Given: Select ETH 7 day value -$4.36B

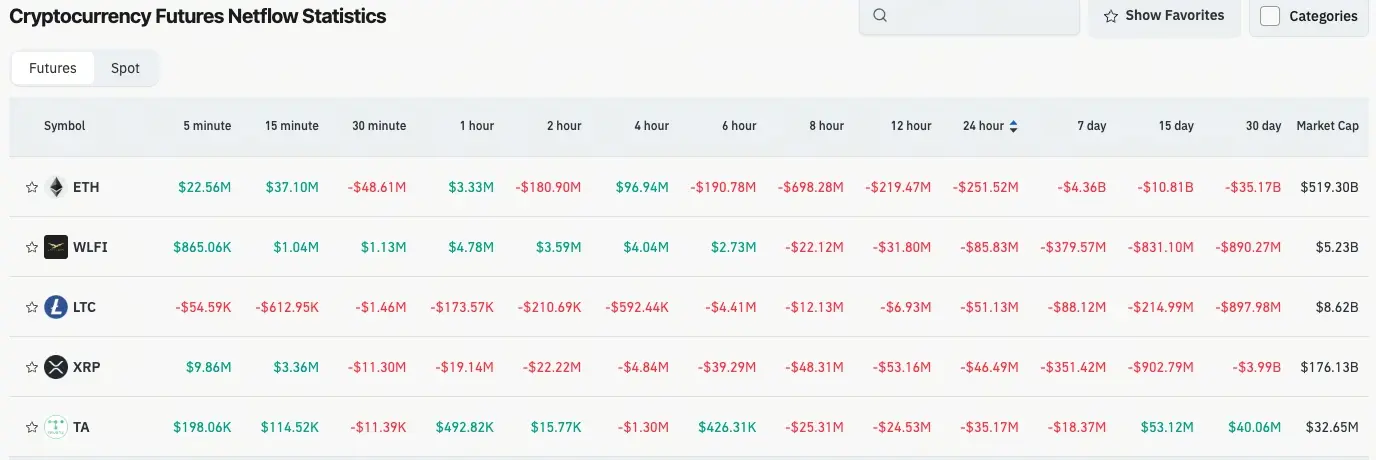Looking at the screenshot, I should click(x=1082, y=187).
